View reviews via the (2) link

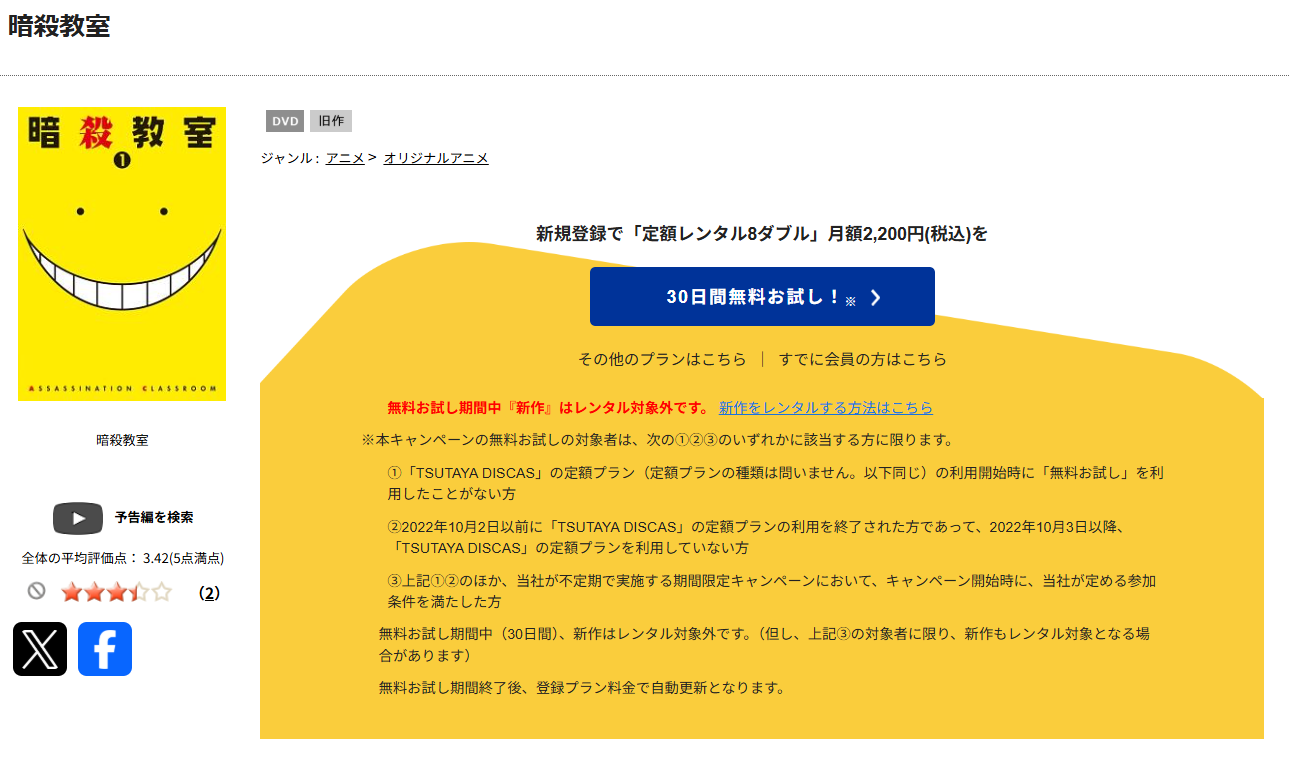coord(209,591)
